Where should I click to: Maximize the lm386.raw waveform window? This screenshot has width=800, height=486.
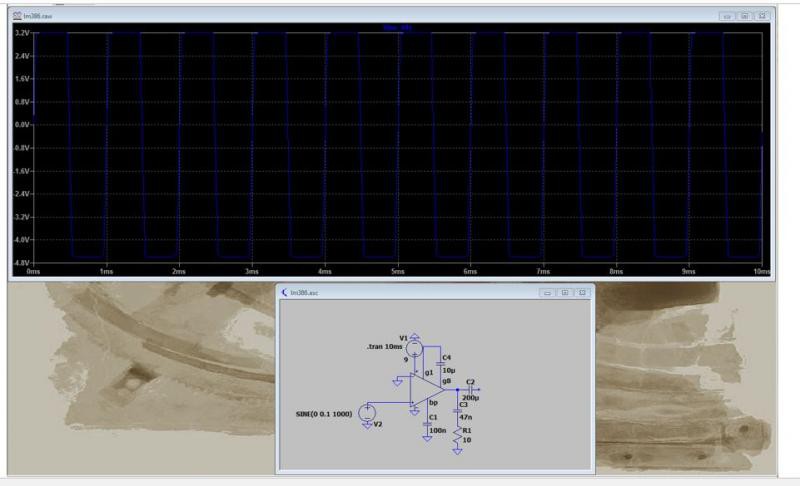click(746, 16)
